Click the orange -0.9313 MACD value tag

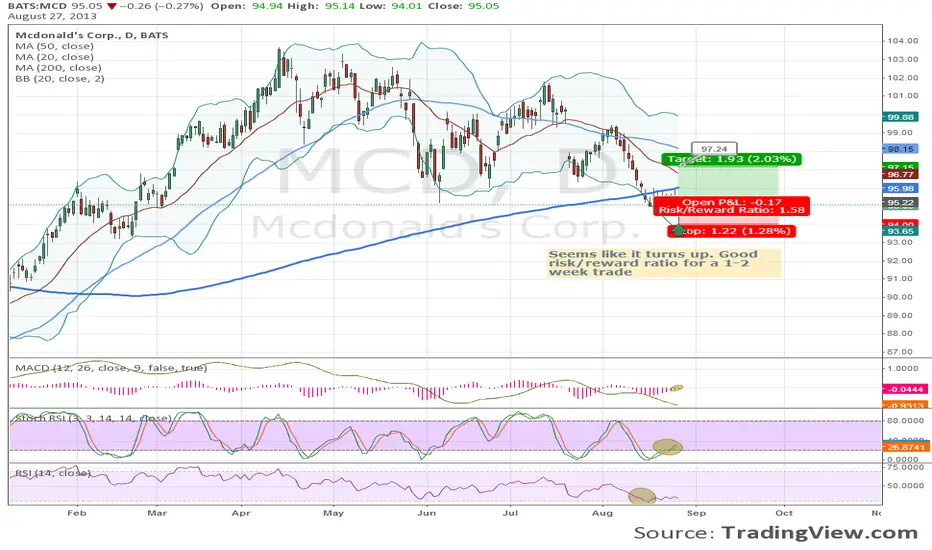[905, 405]
